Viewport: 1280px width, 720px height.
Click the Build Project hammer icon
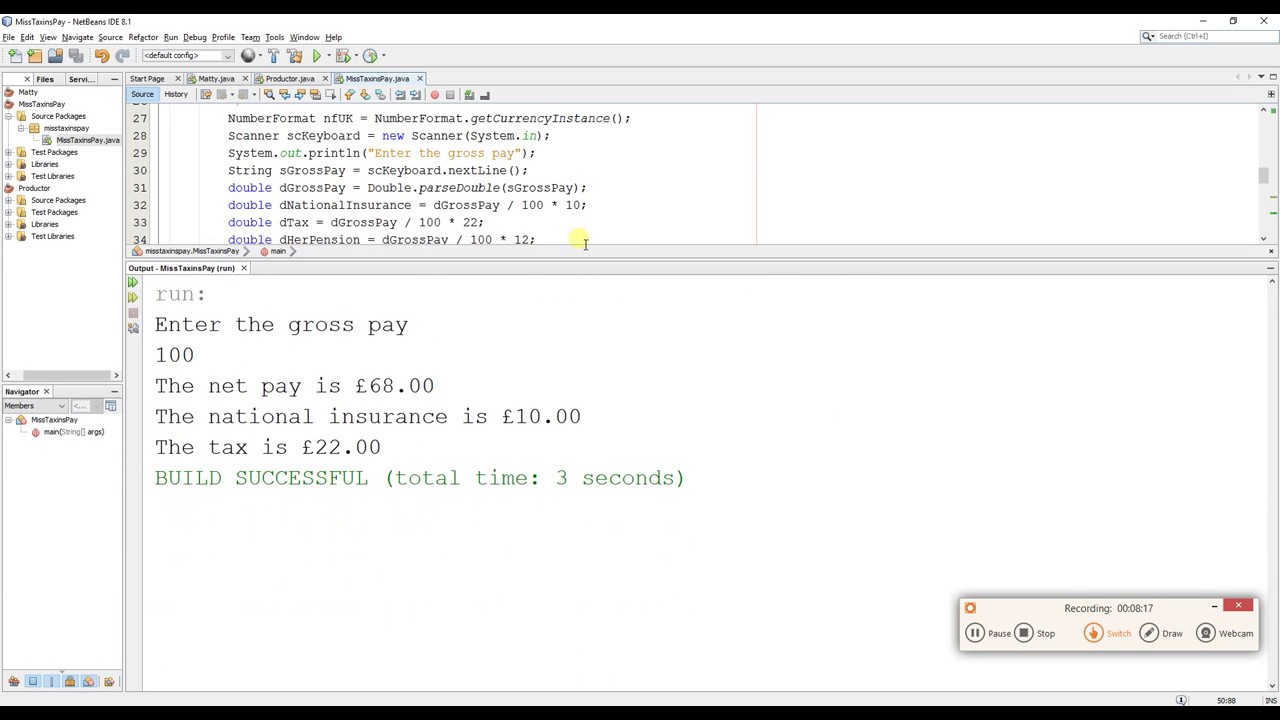273,56
